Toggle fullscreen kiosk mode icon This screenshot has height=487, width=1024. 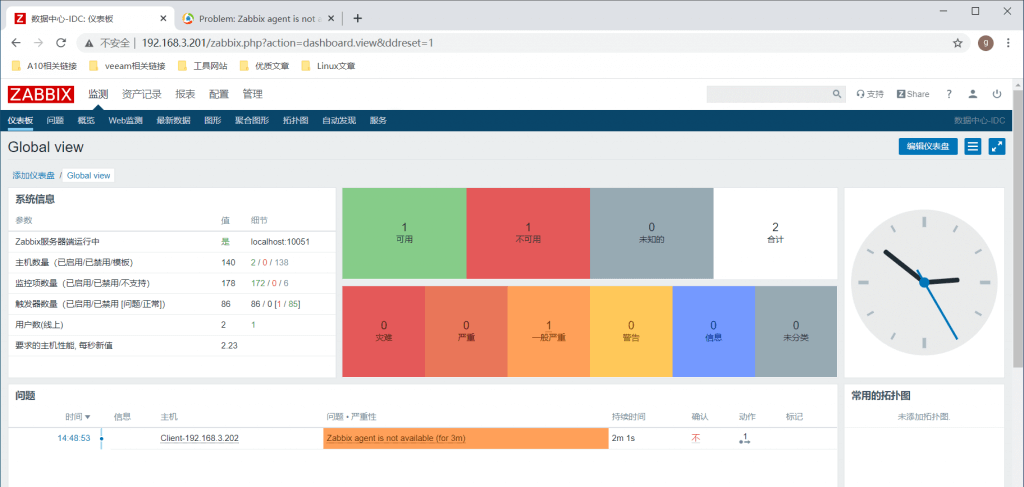(x=997, y=146)
